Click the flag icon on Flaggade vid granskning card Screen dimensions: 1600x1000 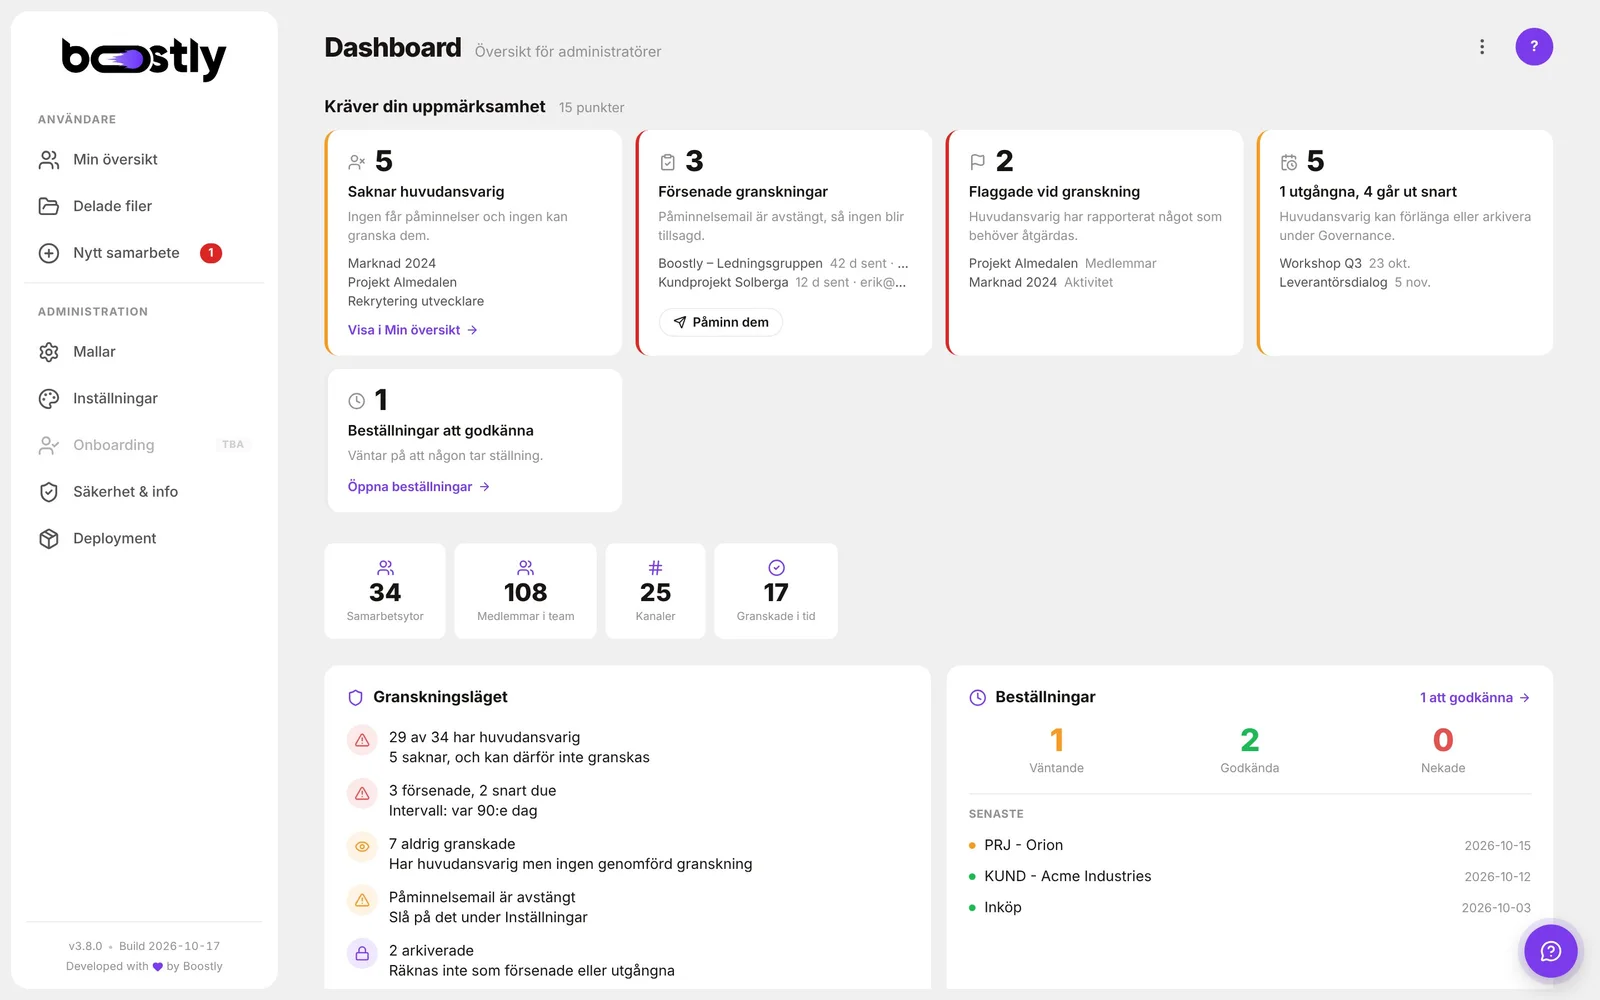point(978,162)
